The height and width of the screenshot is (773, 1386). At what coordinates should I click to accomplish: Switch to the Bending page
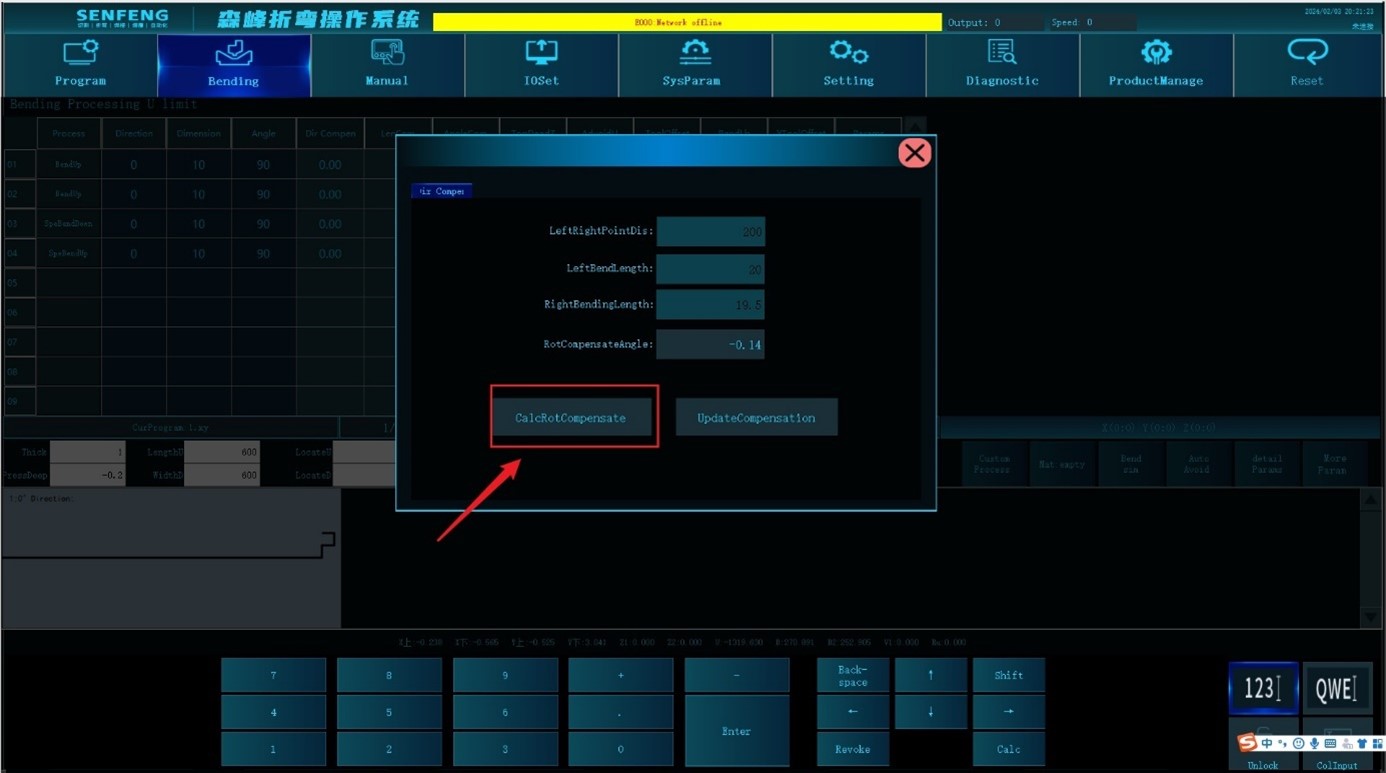coord(233,65)
